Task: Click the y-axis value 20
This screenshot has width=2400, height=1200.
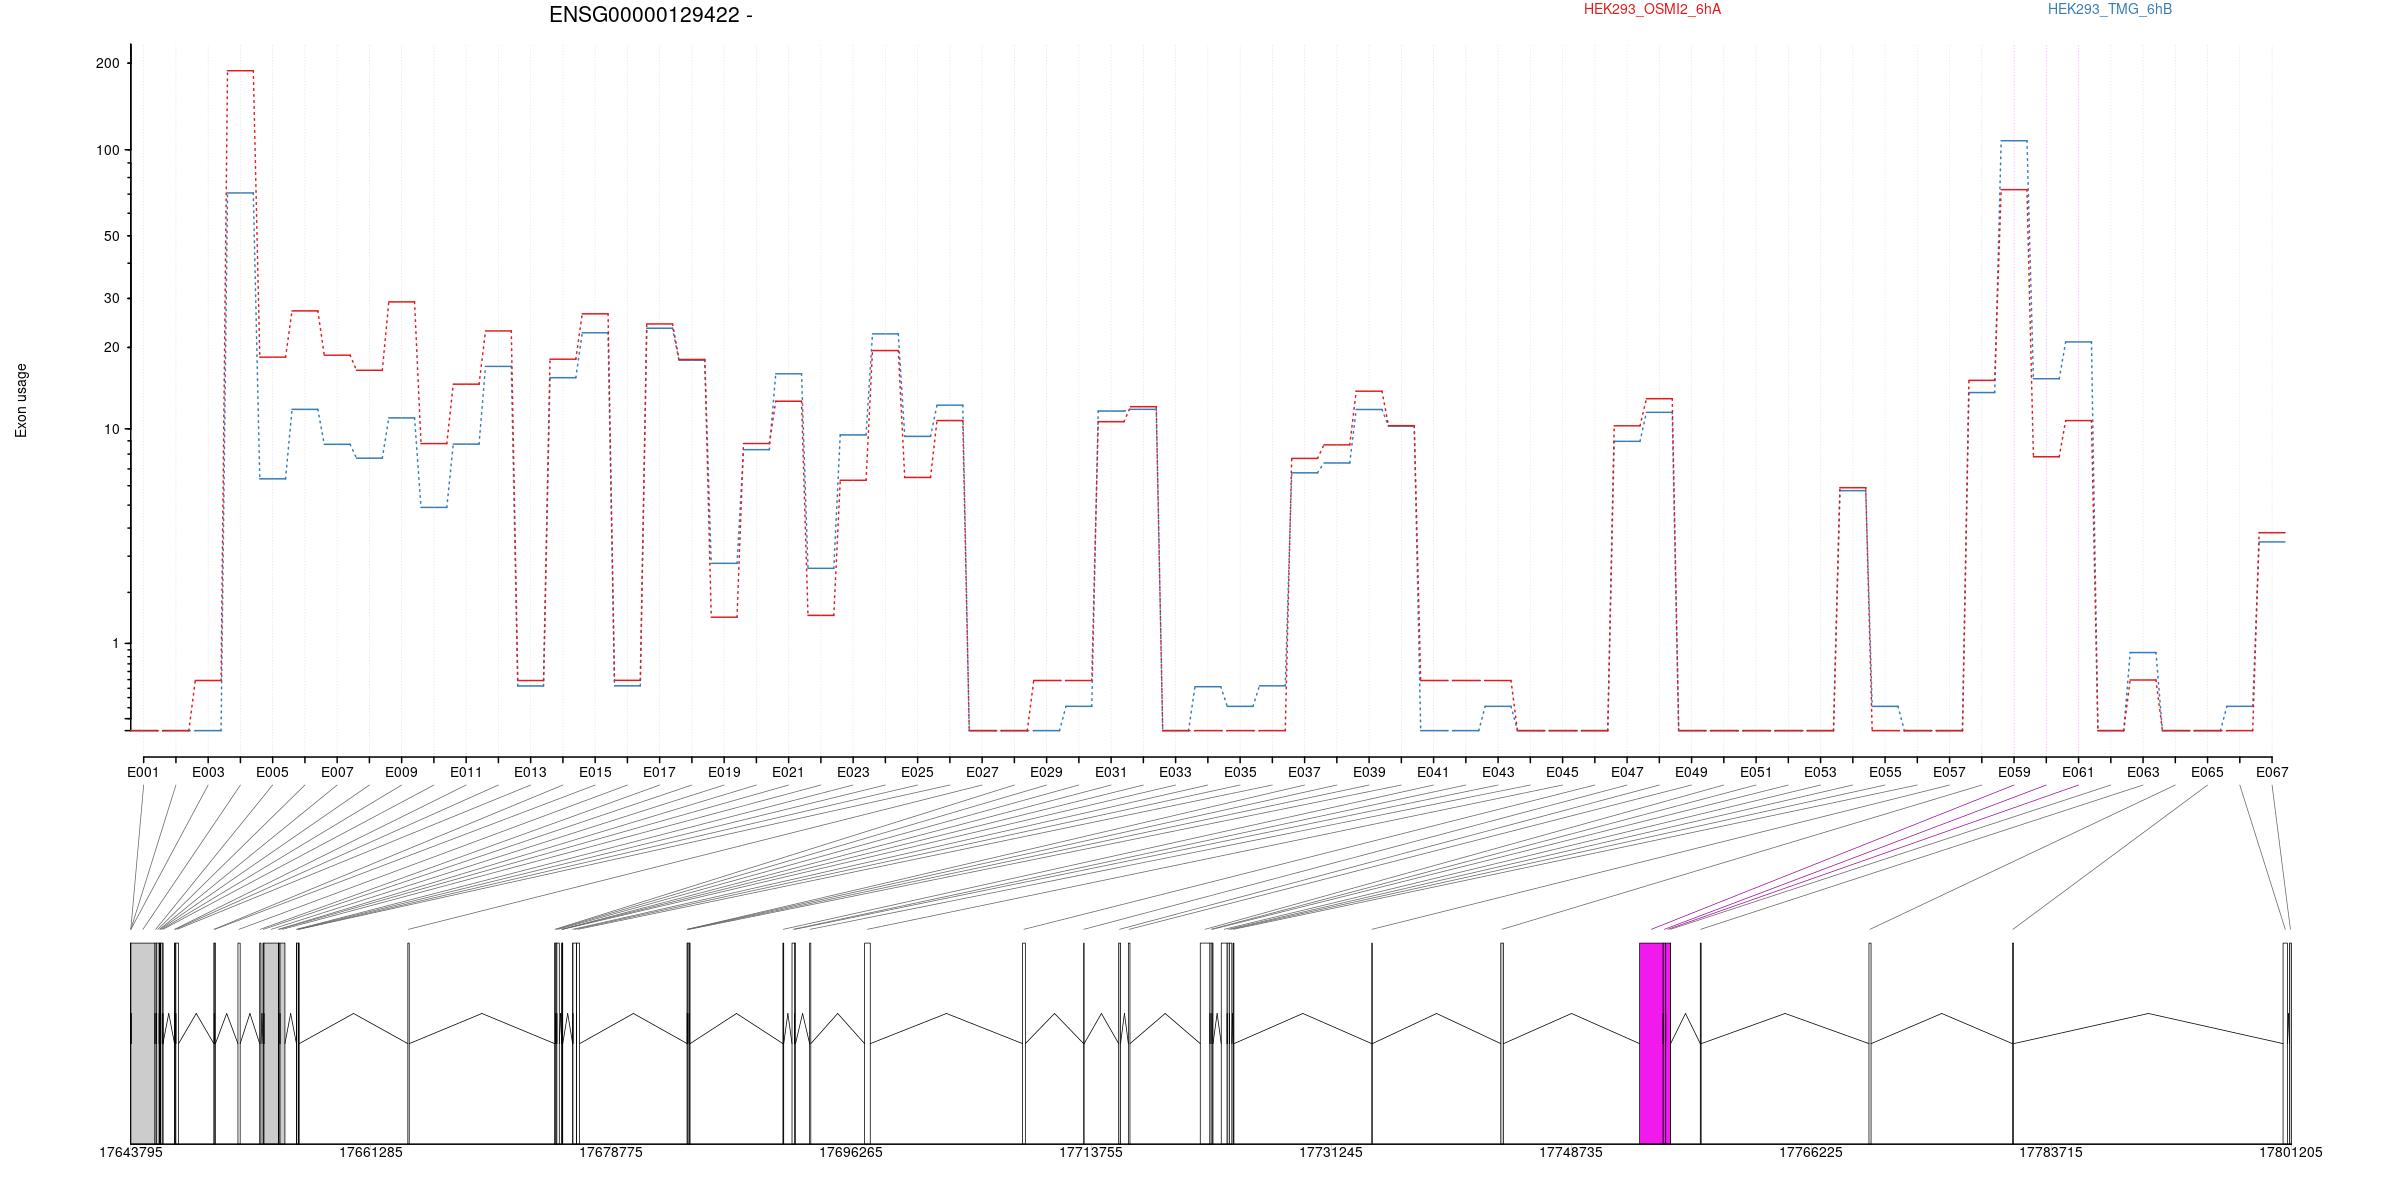Action: (x=111, y=347)
